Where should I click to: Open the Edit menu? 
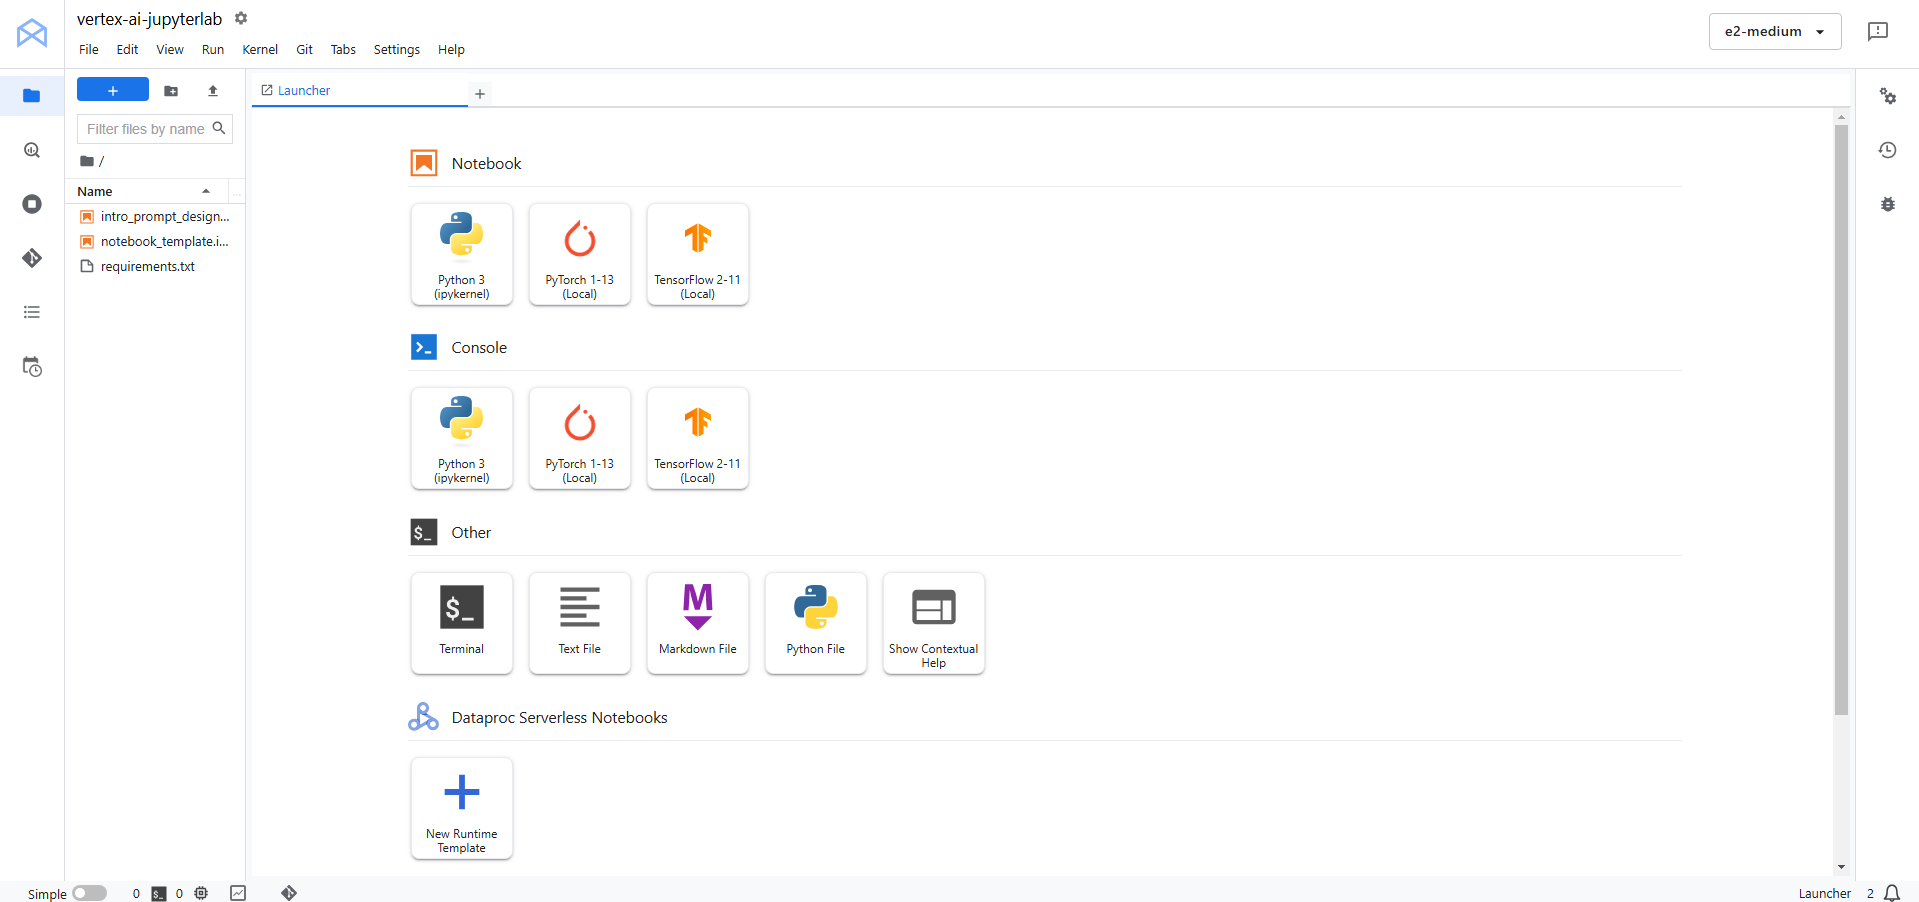(128, 49)
